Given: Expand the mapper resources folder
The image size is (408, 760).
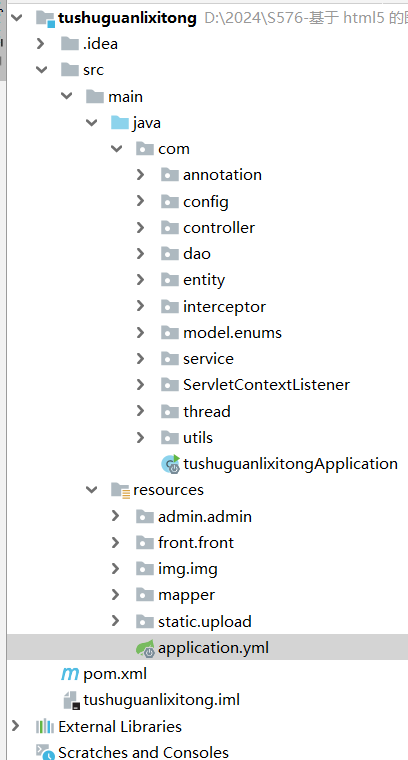Looking at the screenshot, I should (115, 595).
